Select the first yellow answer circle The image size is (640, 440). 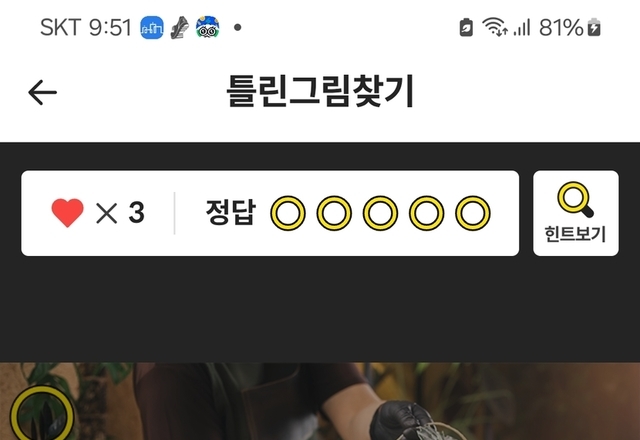288,213
